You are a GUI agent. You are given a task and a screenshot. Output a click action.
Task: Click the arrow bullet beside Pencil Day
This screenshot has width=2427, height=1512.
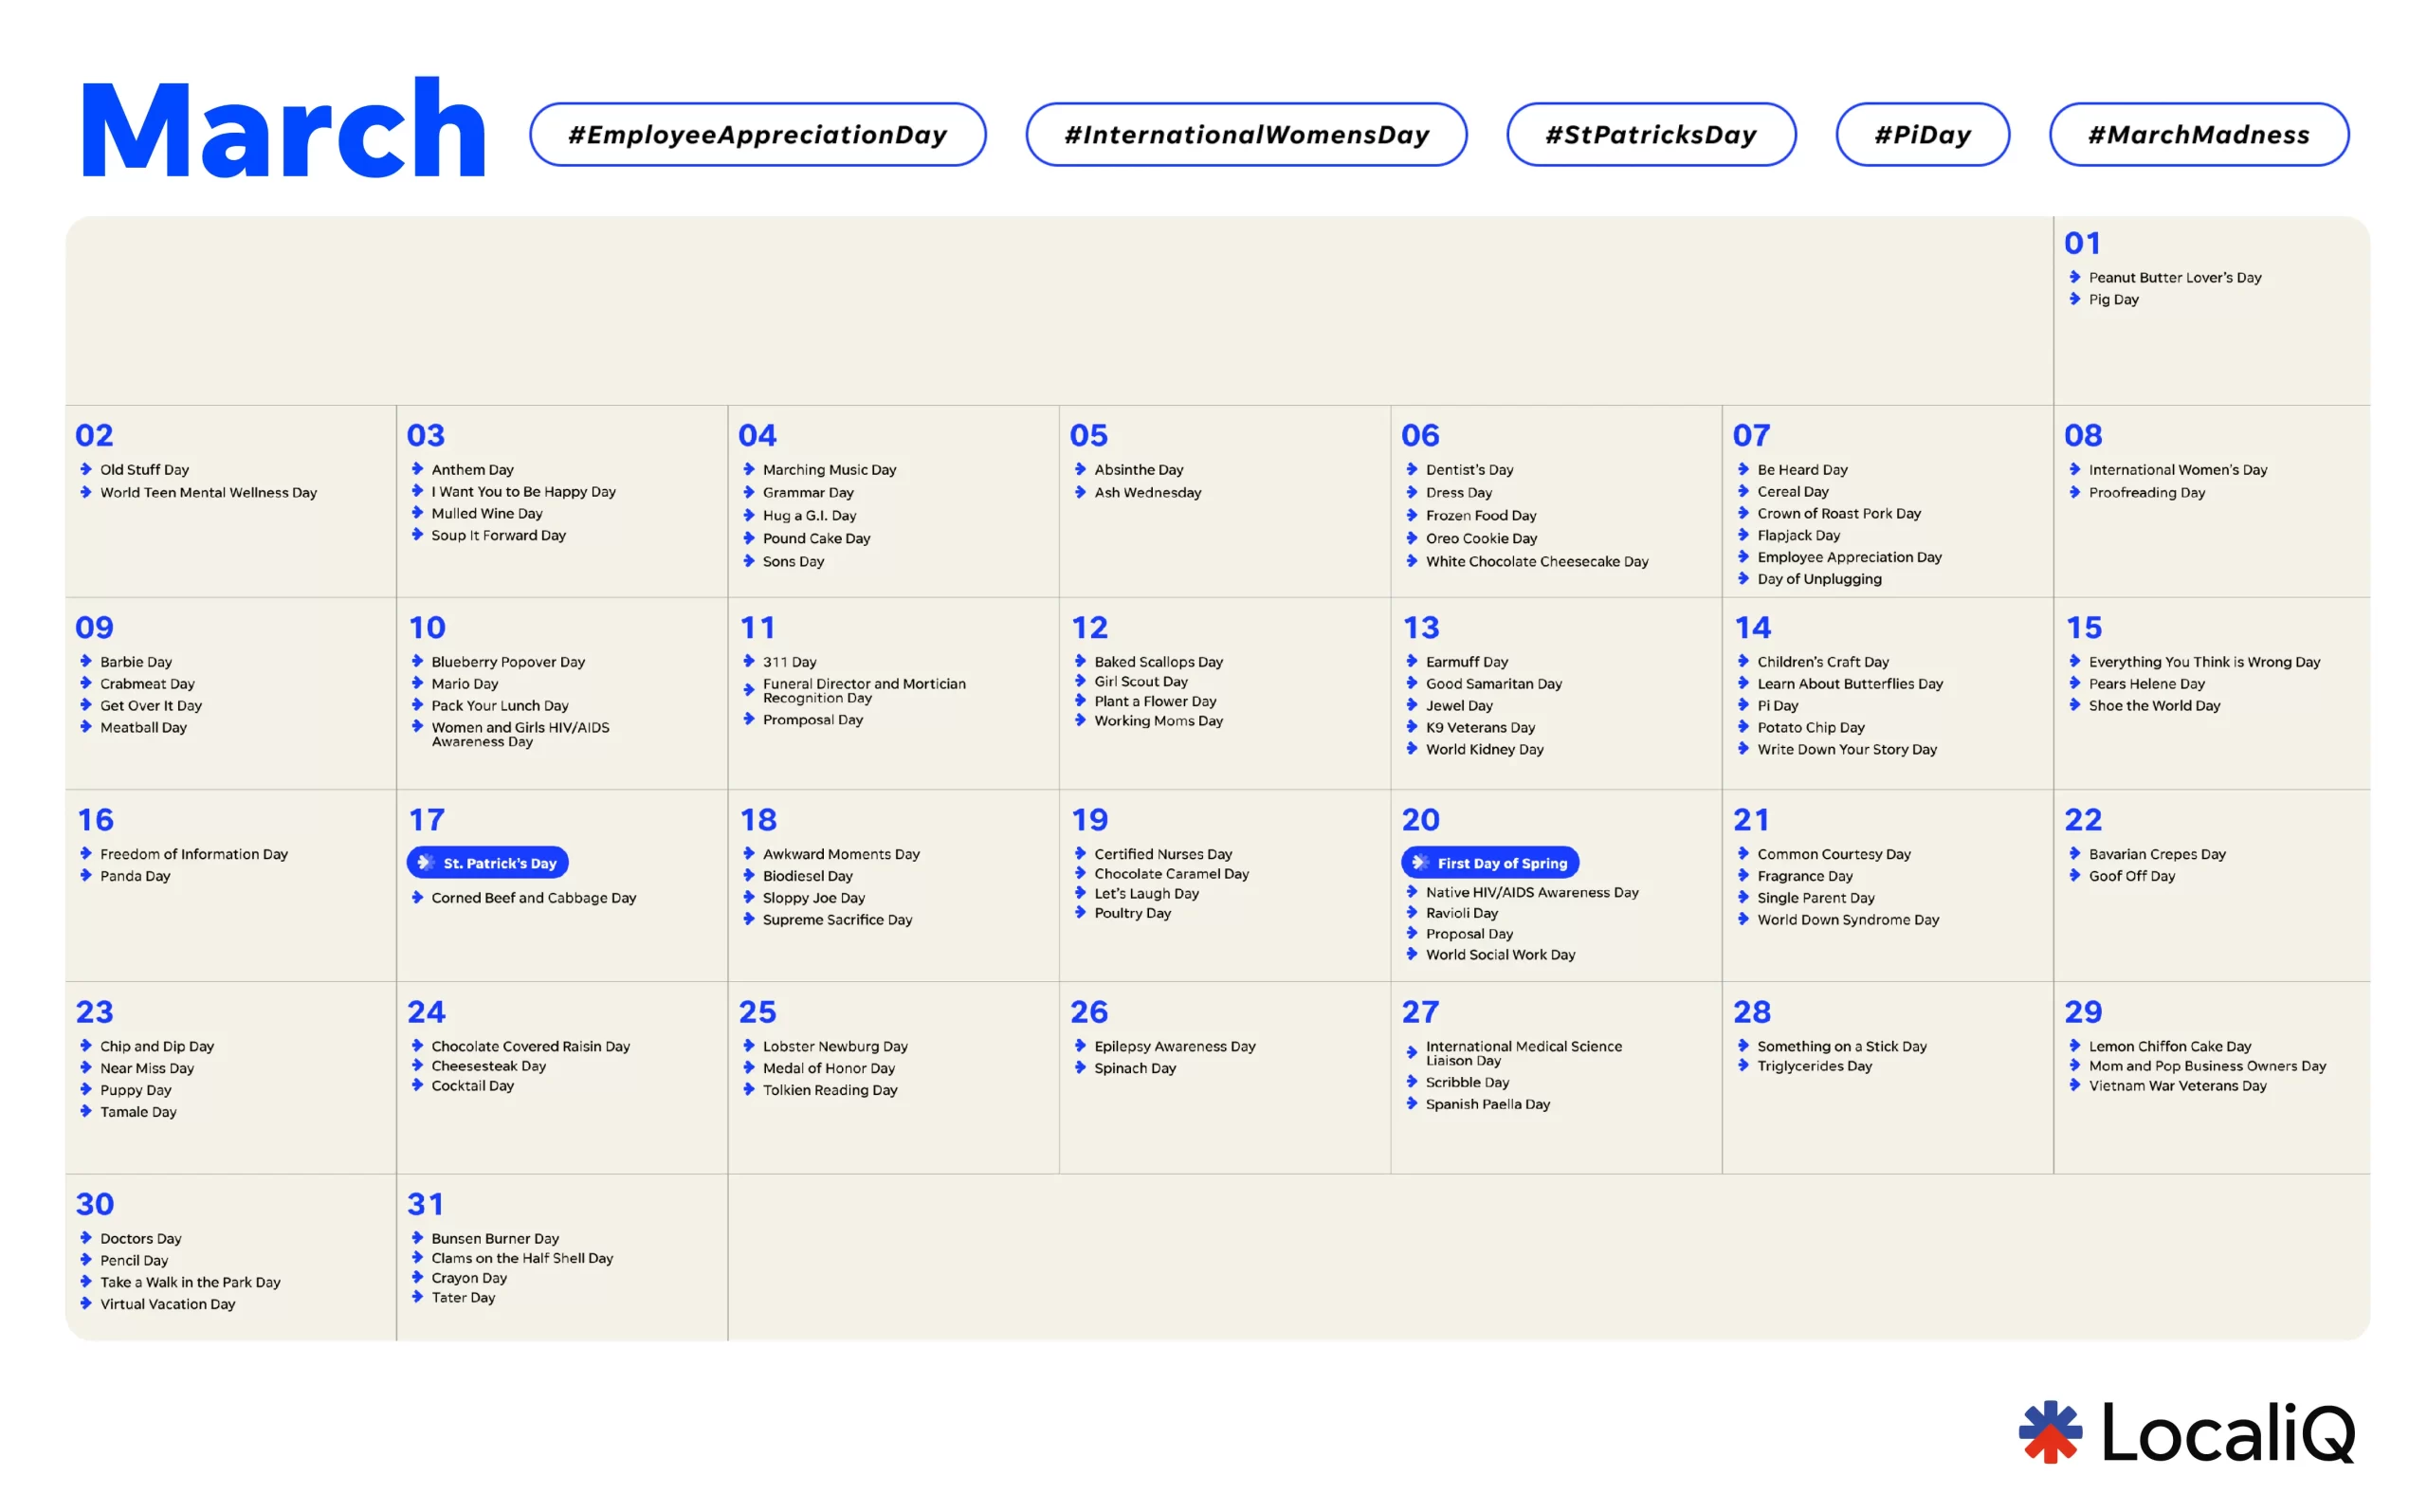(x=86, y=1259)
